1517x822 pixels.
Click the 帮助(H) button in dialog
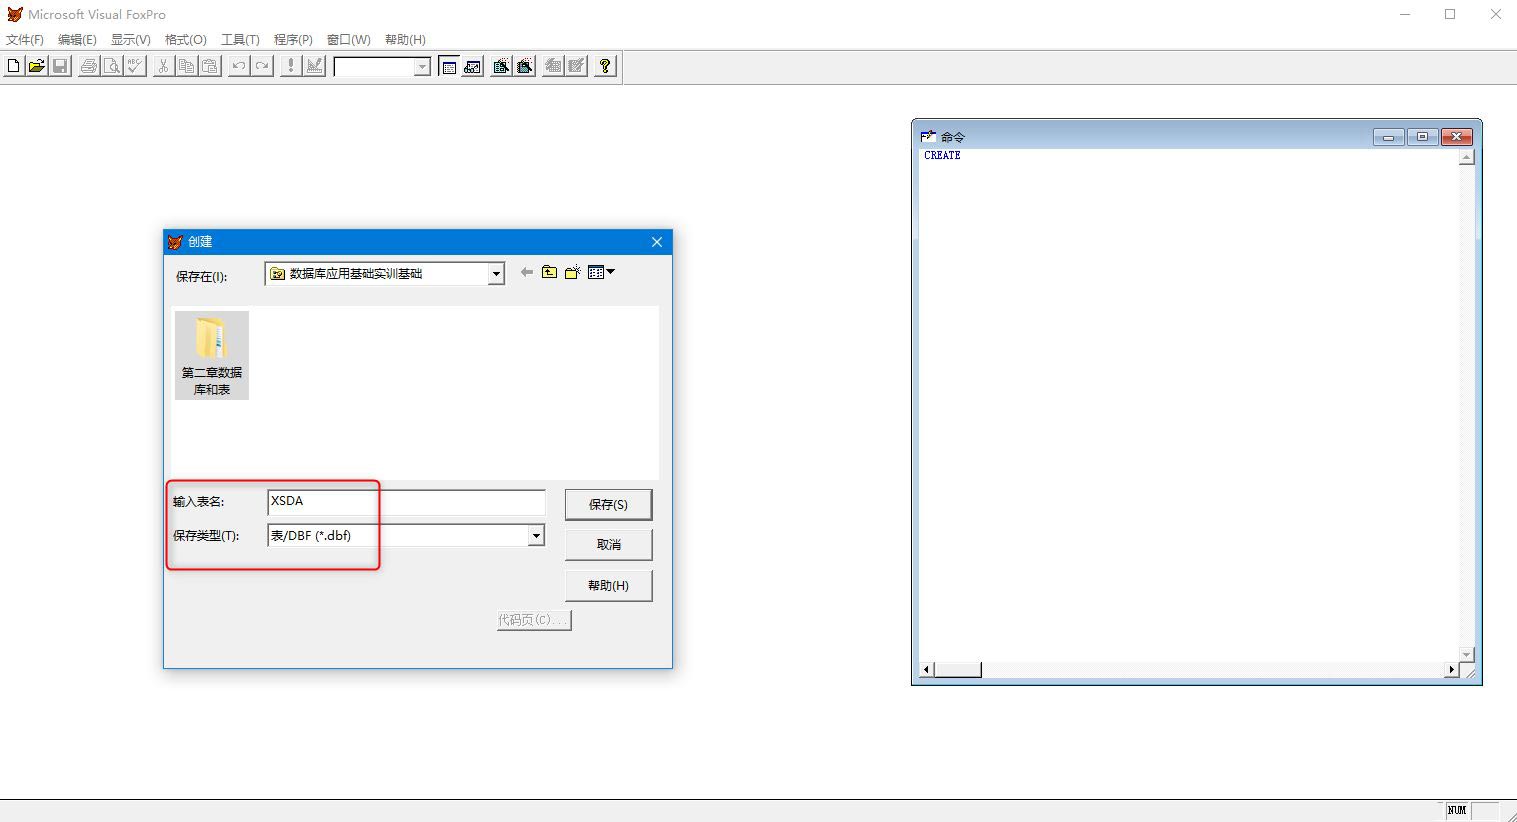coord(608,586)
